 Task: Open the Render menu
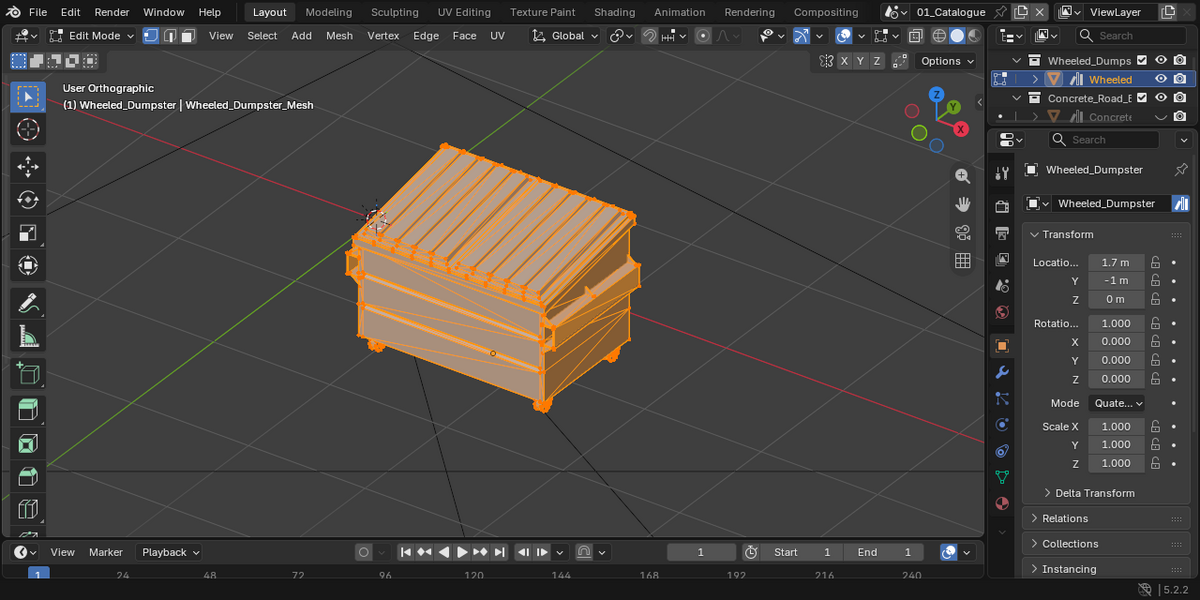coord(112,12)
